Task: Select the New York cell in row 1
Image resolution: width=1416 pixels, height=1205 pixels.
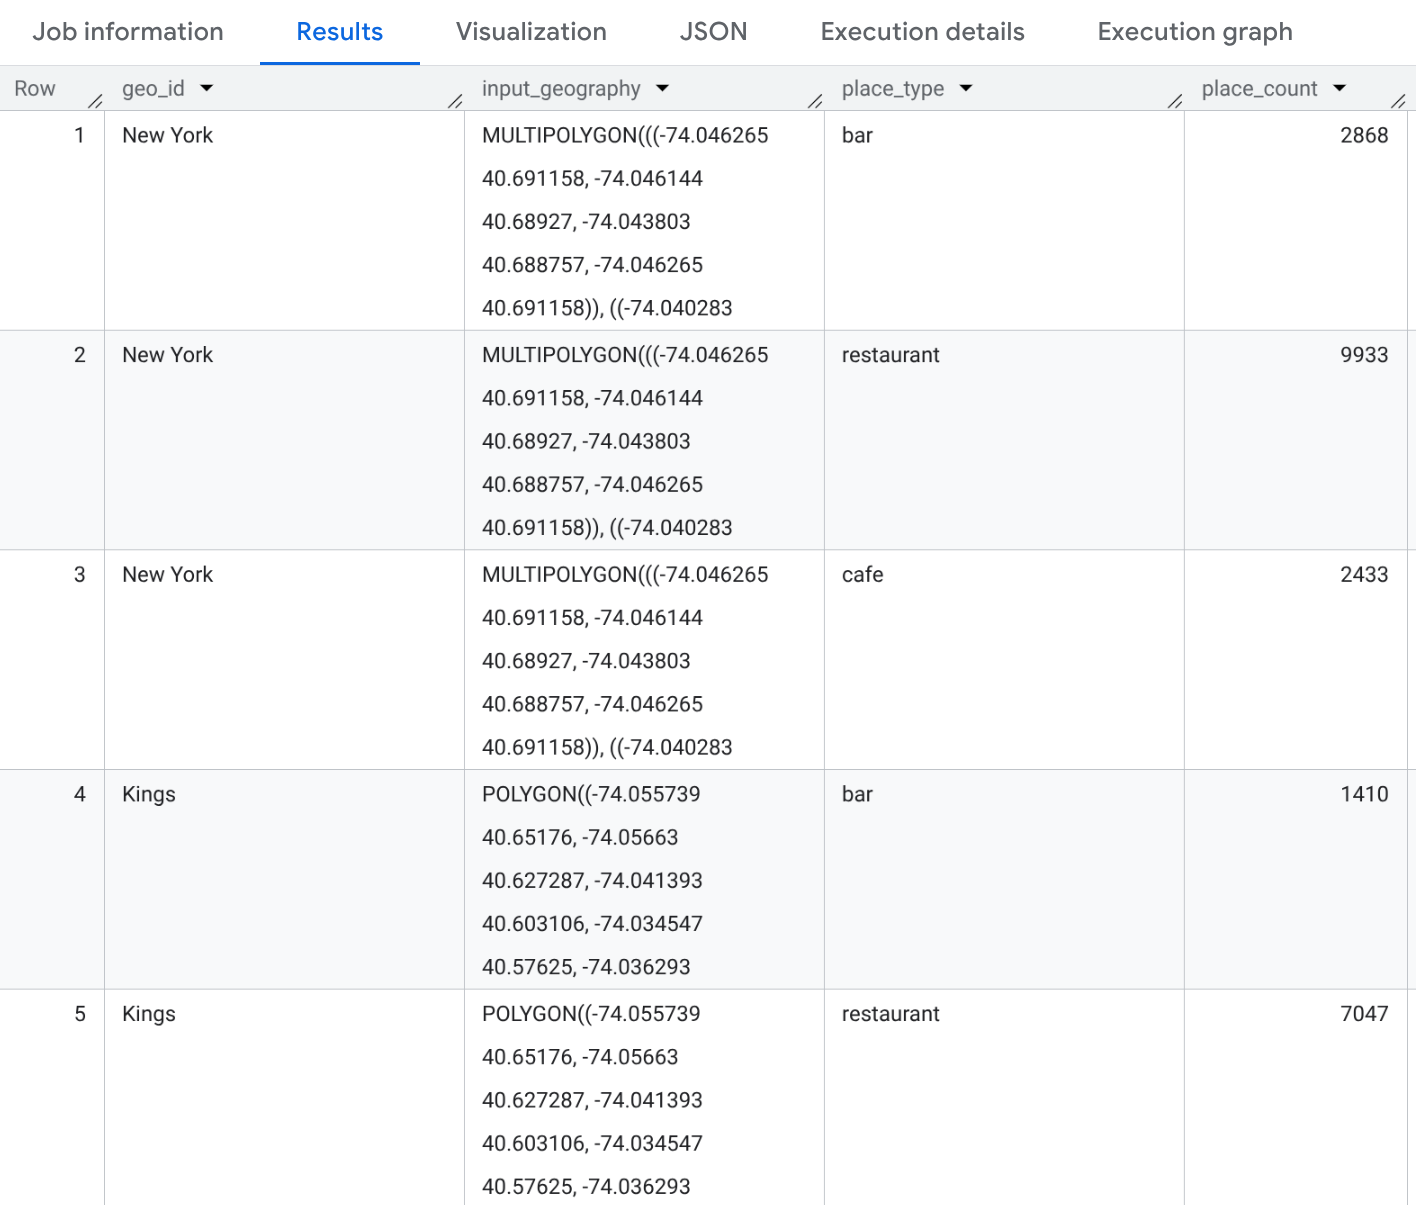Action: (x=167, y=135)
